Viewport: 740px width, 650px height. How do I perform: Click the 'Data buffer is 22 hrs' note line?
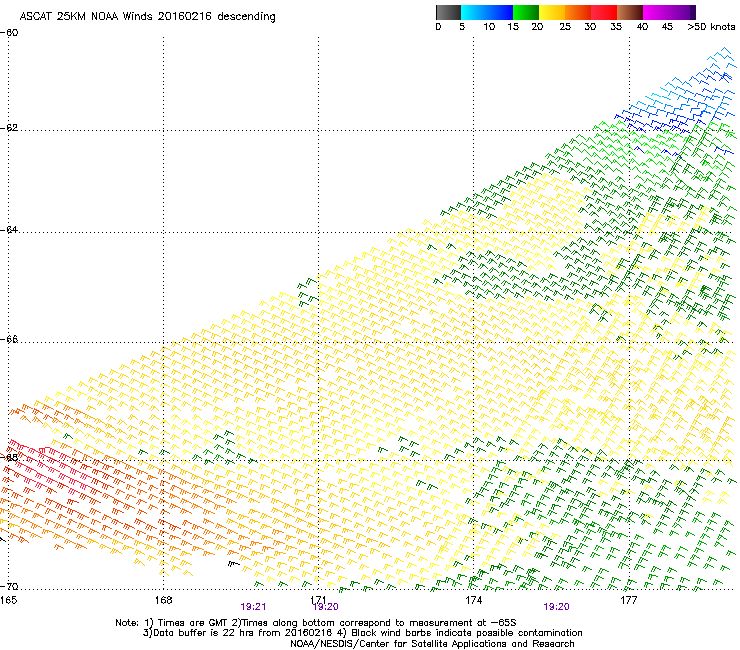click(363, 633)
